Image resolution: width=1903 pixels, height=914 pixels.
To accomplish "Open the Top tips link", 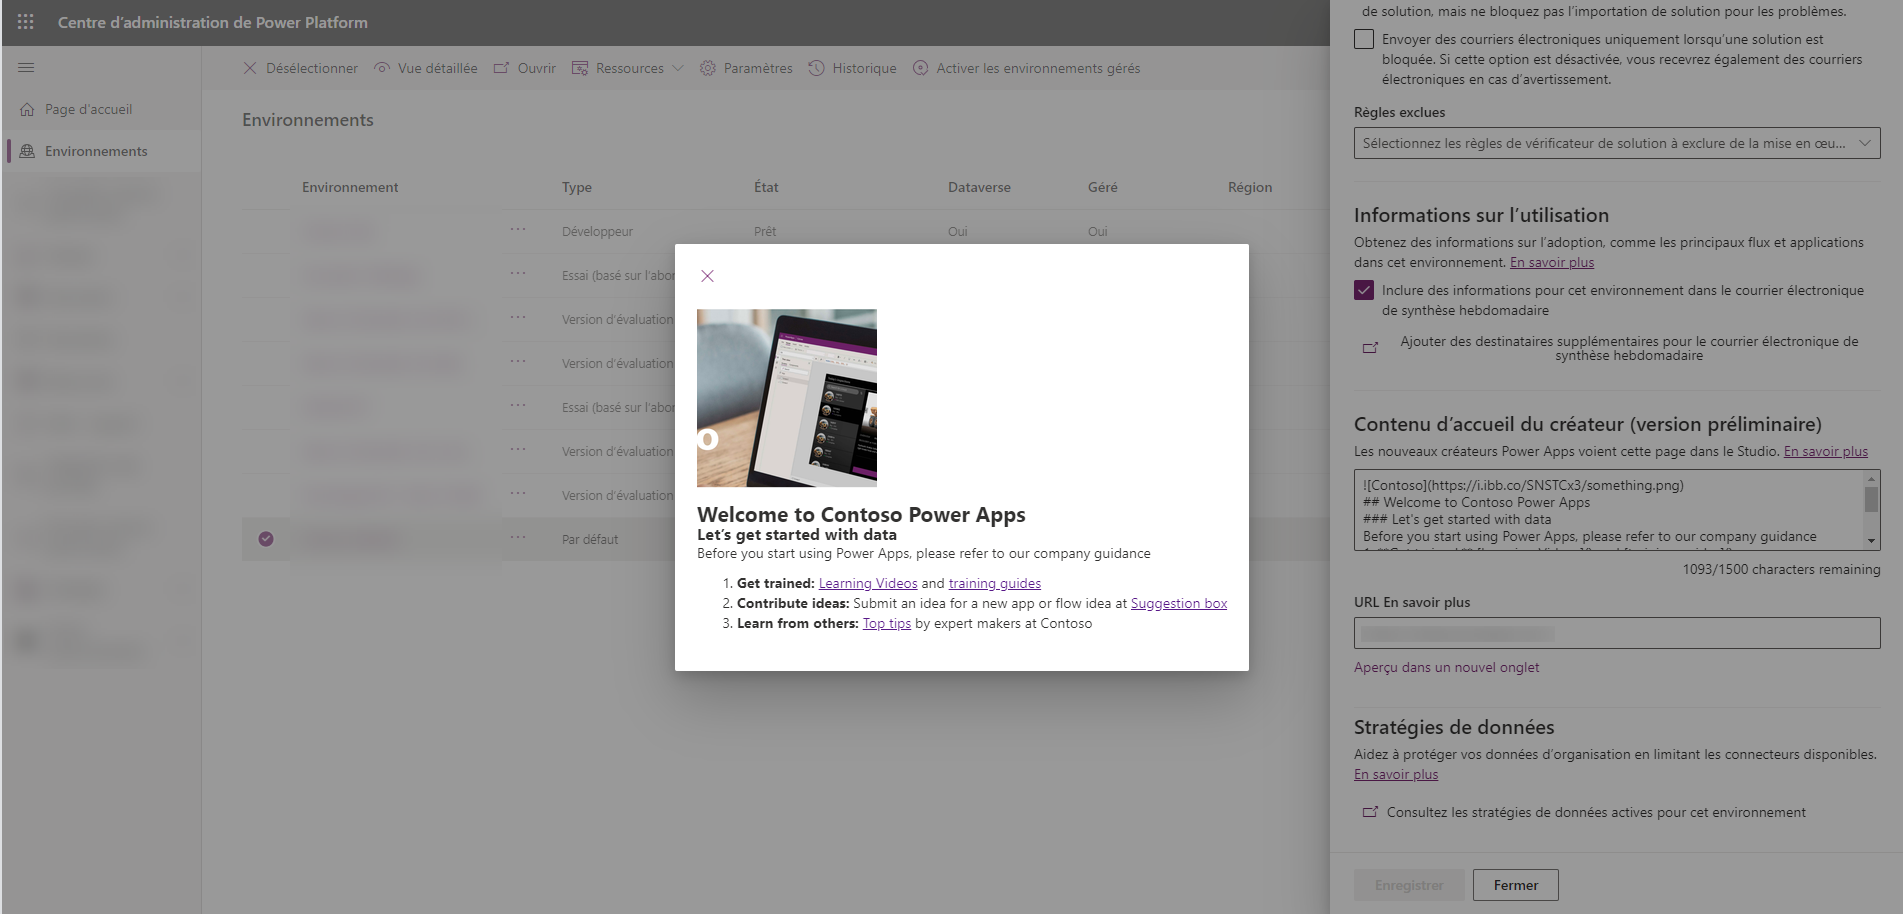I will pyautogui.click(x=887, y=623).
